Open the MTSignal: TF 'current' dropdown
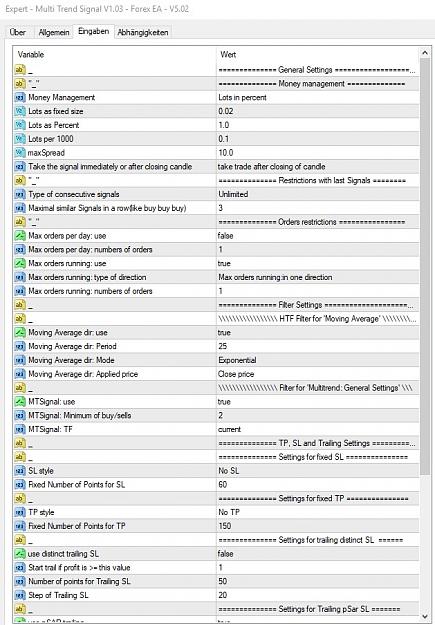435x625 pixels. click(317, 429)
